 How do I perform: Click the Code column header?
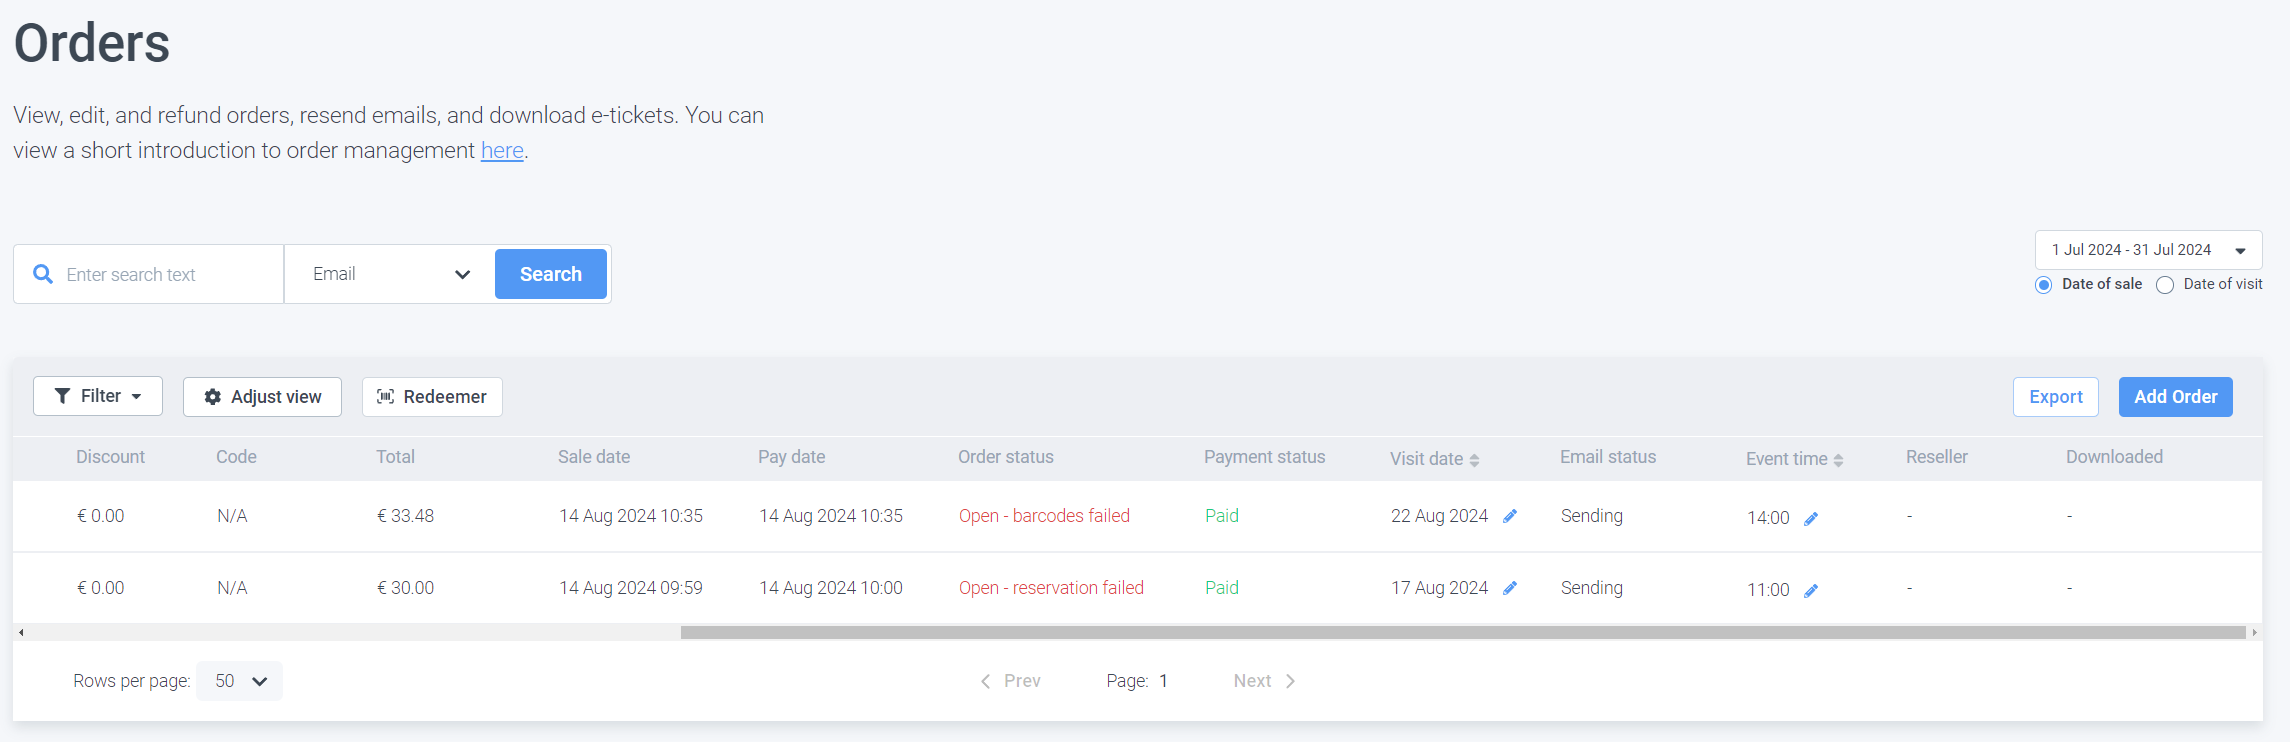[x=236, y=457]
